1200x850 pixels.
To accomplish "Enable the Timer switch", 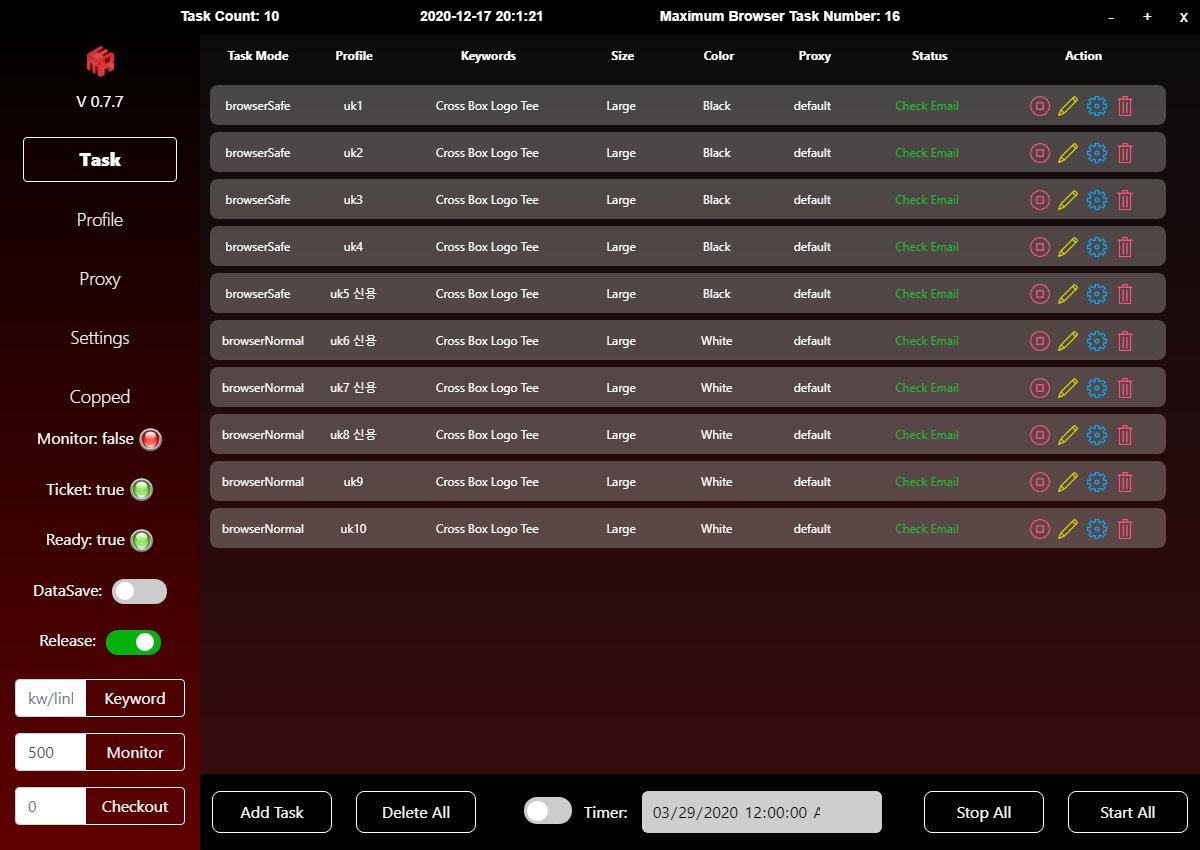I will click(x=548, y=811).
